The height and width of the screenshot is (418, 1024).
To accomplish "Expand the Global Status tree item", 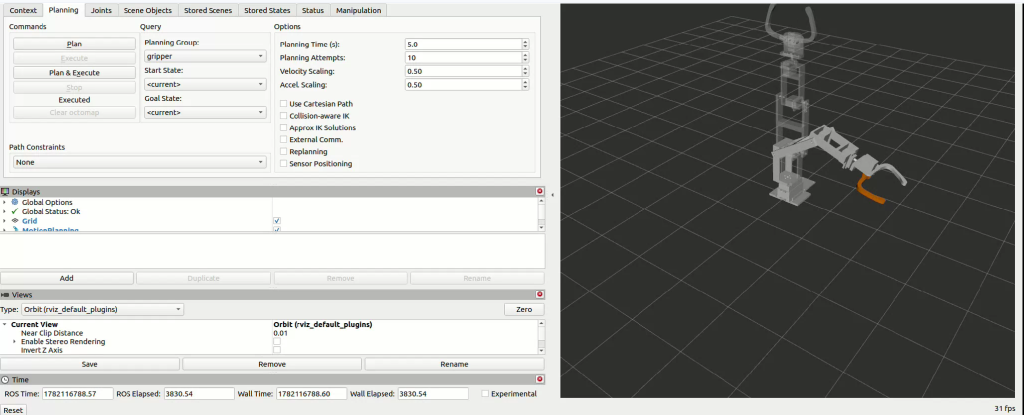I will pyautogui.click(x=5, y=212).
